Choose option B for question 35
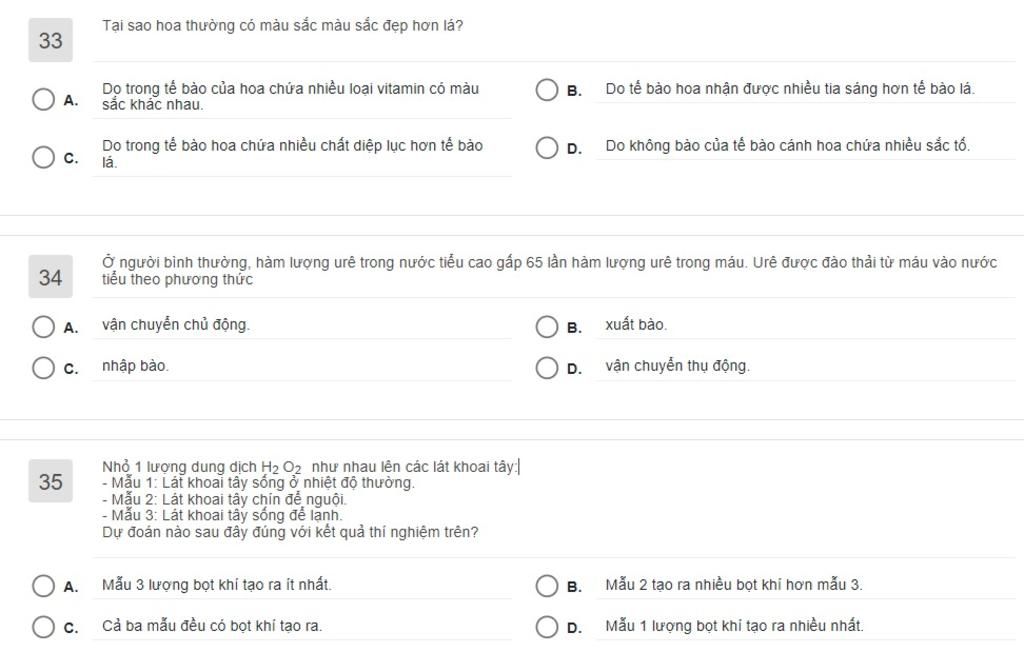This screenshot has height=672, width=1024. (x=547, y=586)
